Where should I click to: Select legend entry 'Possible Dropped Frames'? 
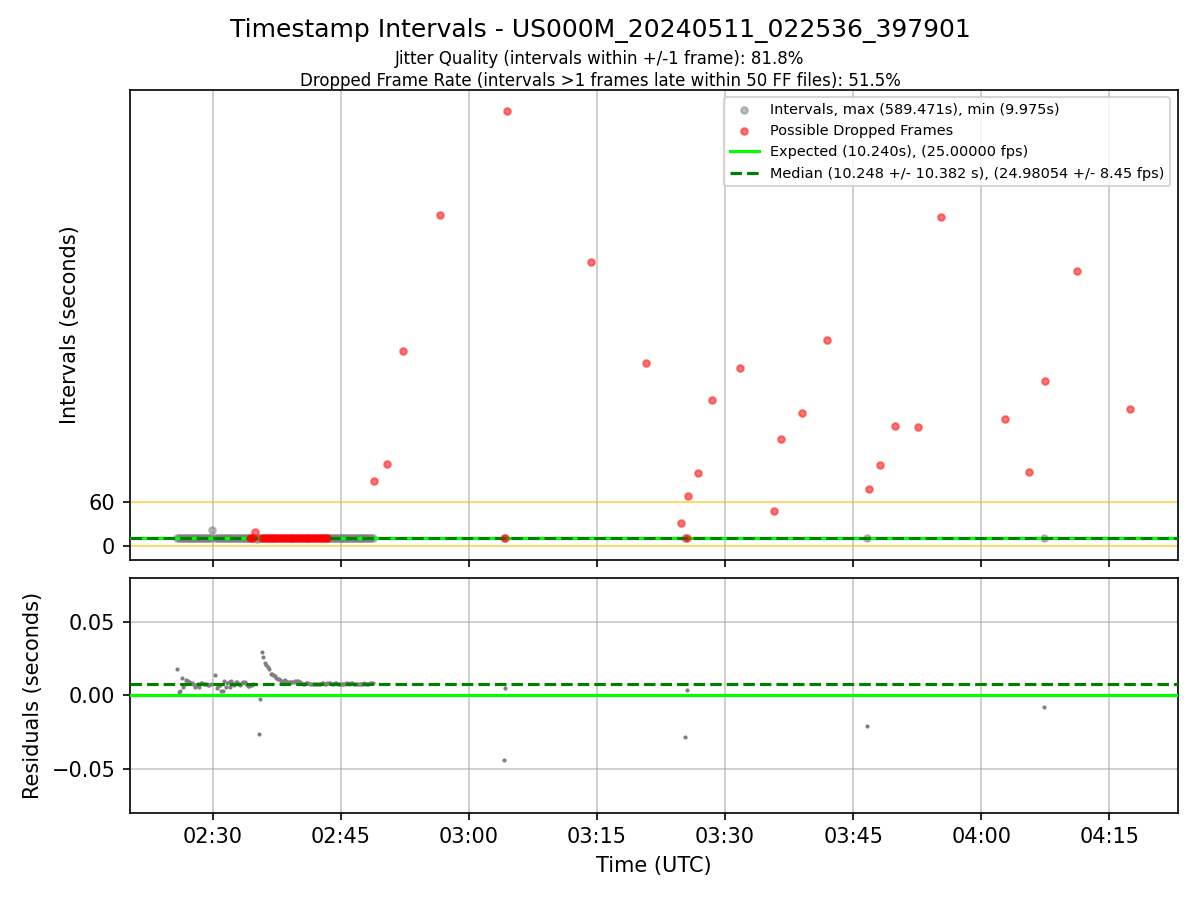pos(861,130)
